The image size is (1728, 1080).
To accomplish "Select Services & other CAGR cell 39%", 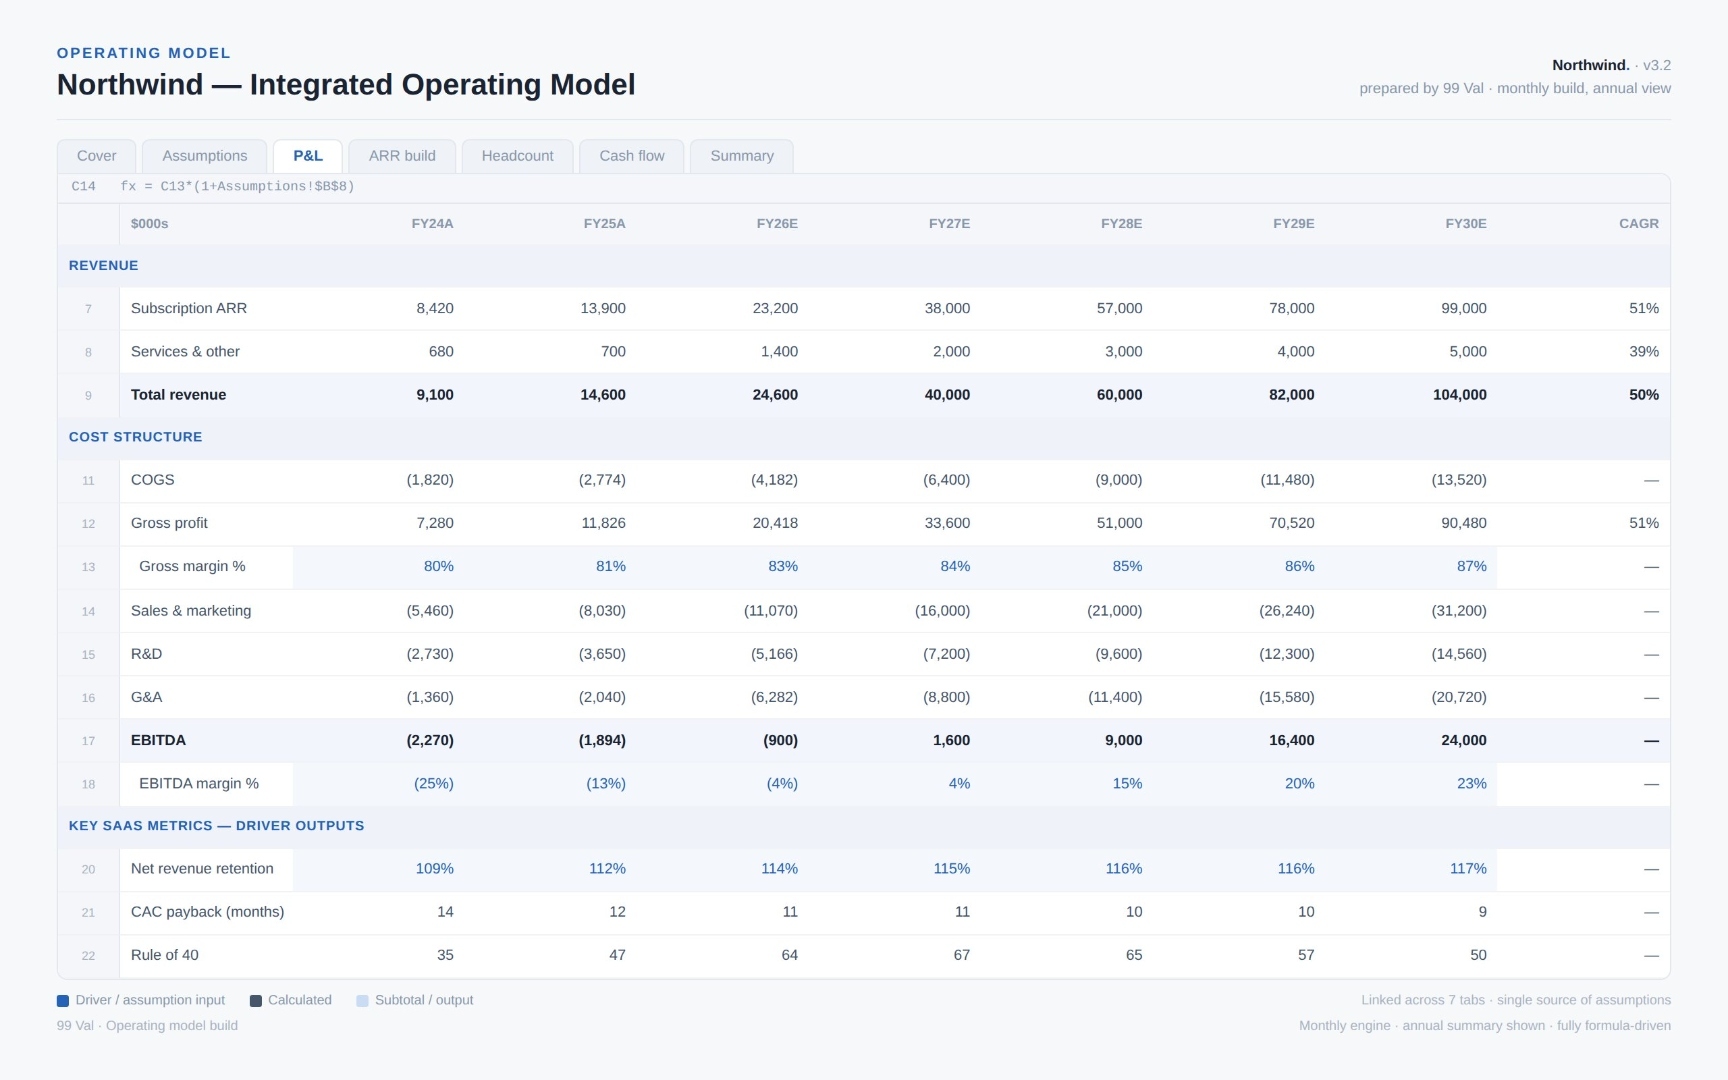I will click(1644, 351).
